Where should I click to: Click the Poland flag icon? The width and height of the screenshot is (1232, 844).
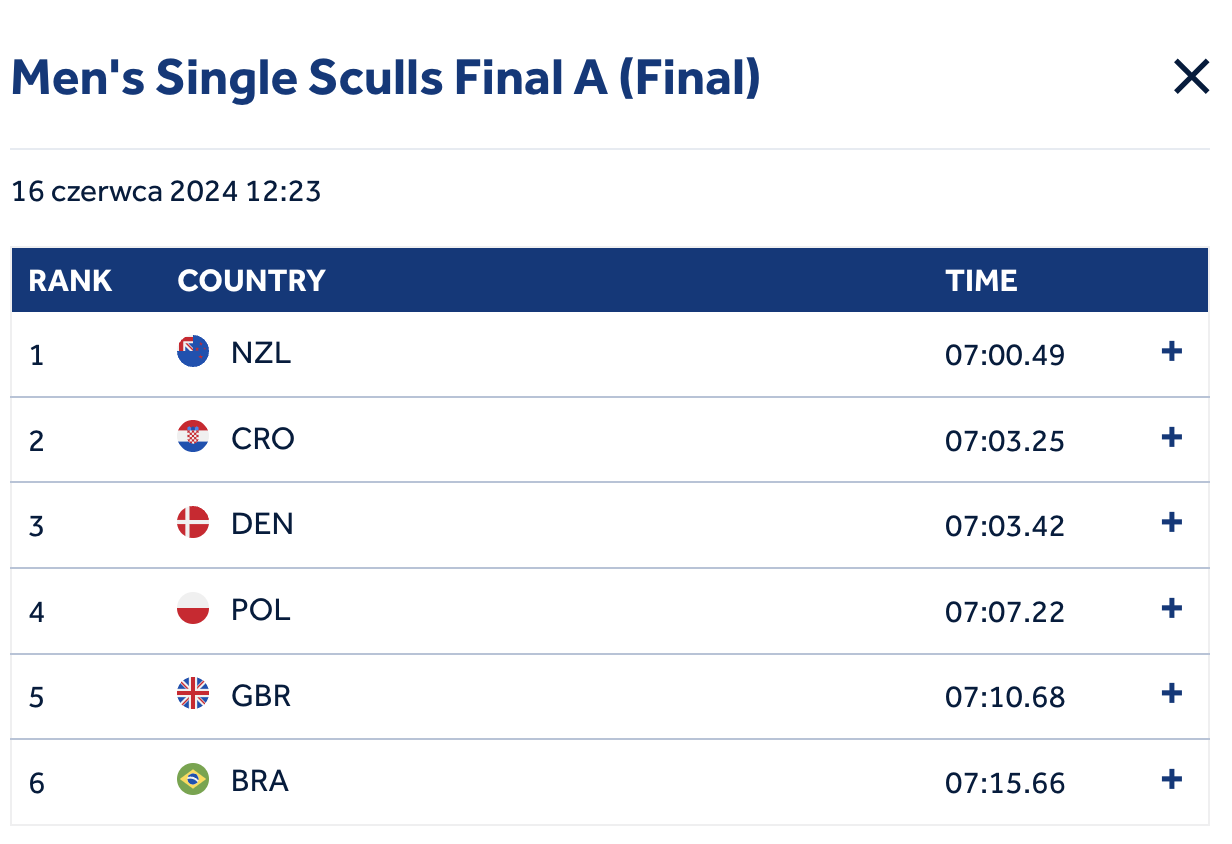click(x=193, y=609)
